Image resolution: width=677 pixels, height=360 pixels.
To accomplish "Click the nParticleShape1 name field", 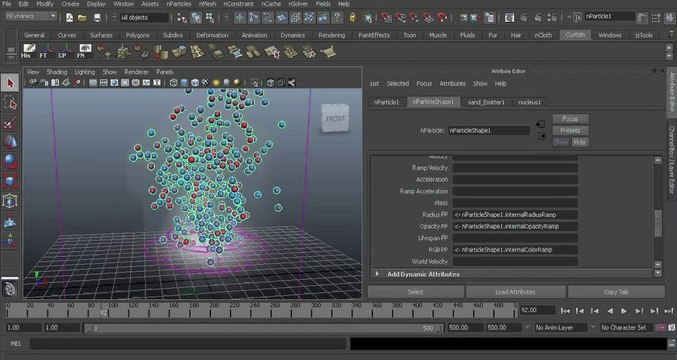I will pos(489,130).
